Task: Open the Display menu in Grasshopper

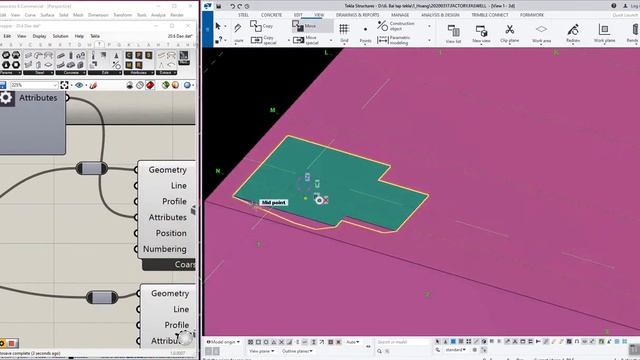Action: [x=39, y=36]
